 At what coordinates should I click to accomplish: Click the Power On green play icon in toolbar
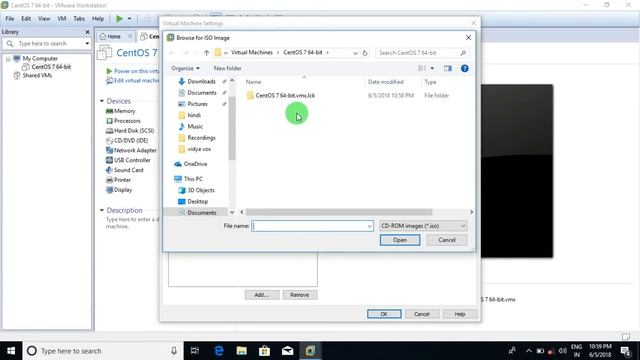click(119, 18)
